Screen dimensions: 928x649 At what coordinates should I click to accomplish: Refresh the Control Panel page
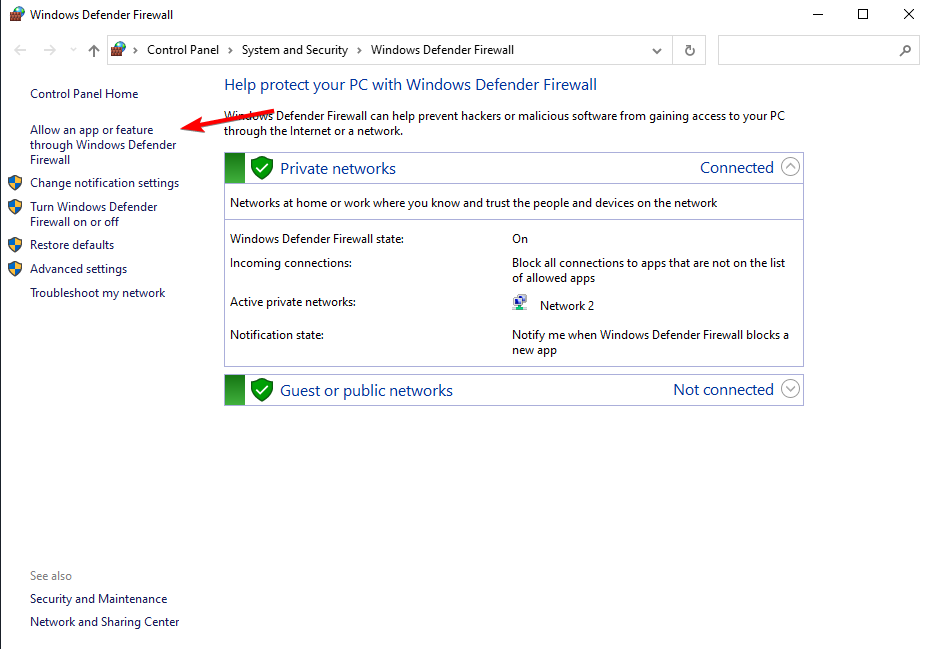point(689,50)
